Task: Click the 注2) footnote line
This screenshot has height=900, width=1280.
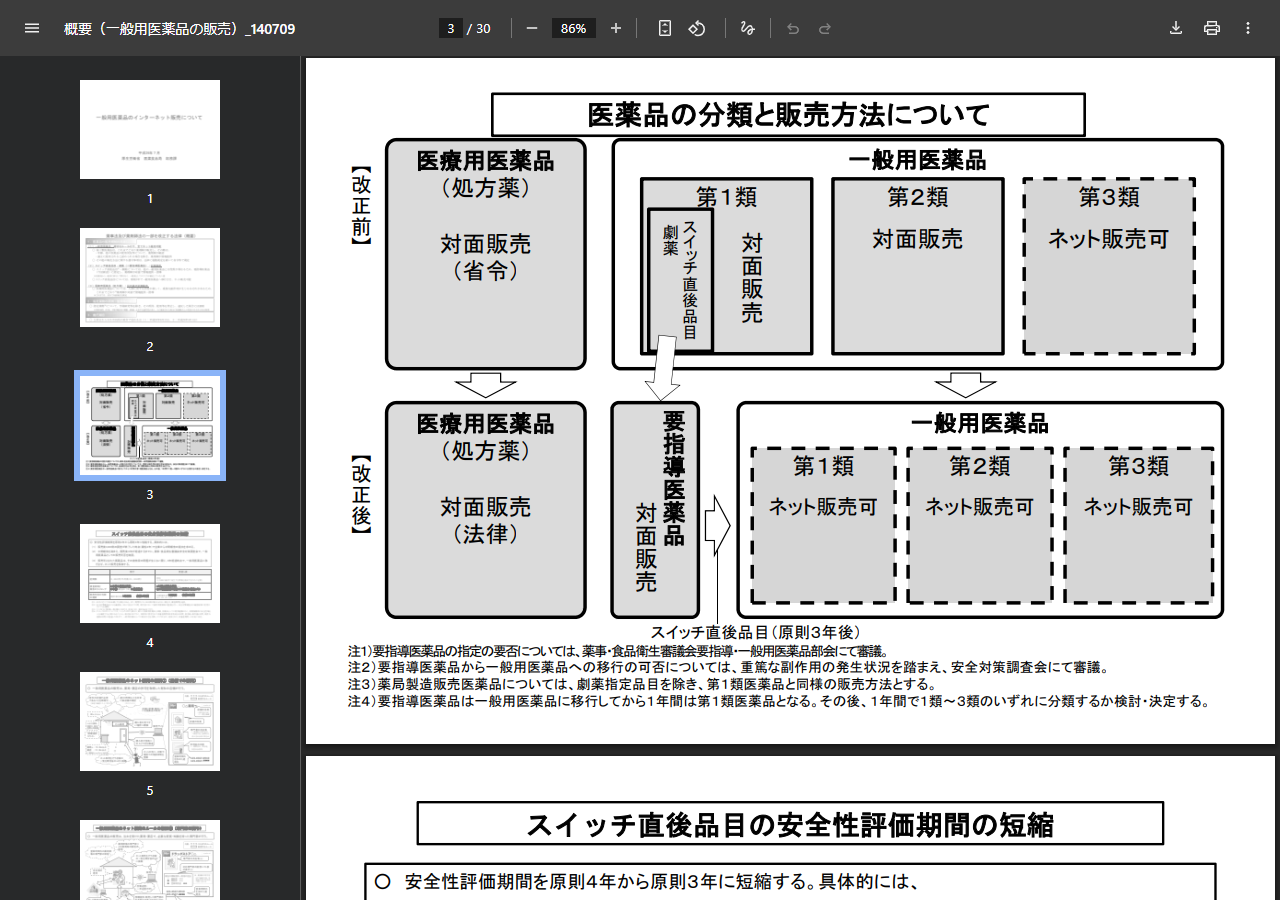Action: pos(727,668)
